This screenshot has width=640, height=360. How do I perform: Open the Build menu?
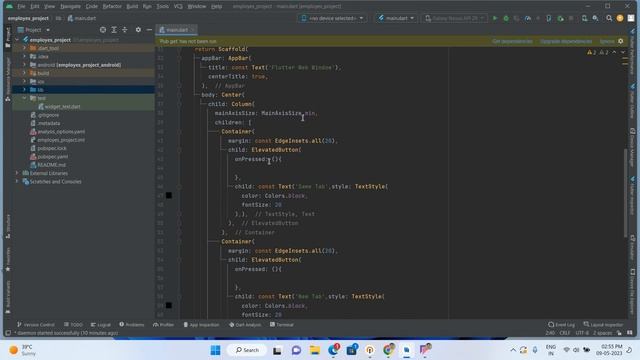132,7
